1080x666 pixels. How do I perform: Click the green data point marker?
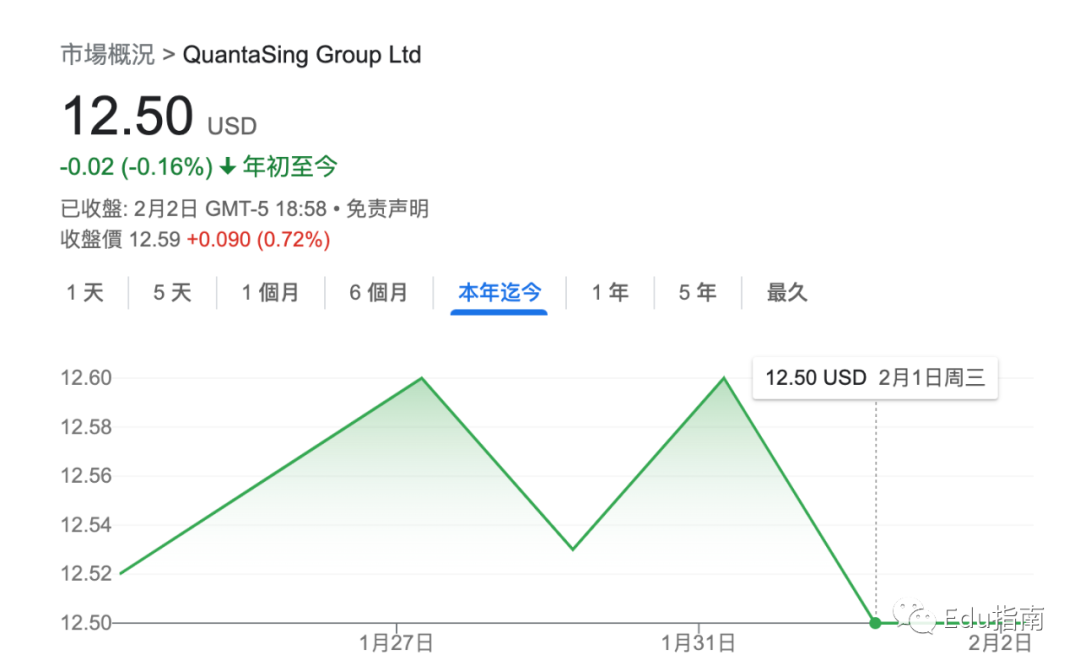(876, 623)
